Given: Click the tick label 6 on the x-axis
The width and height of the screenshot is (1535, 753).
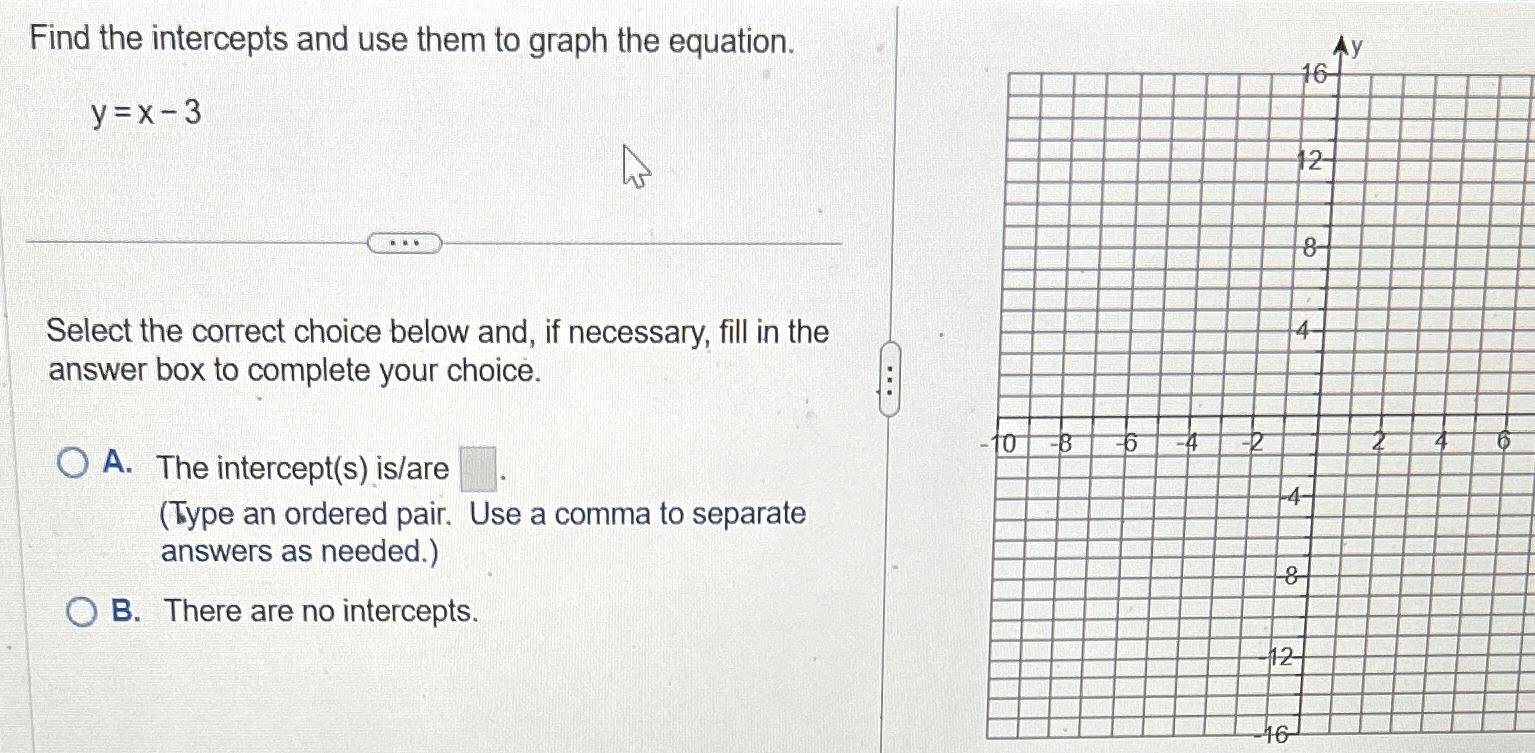Looking at the screenshot, I should point(1504,441).
